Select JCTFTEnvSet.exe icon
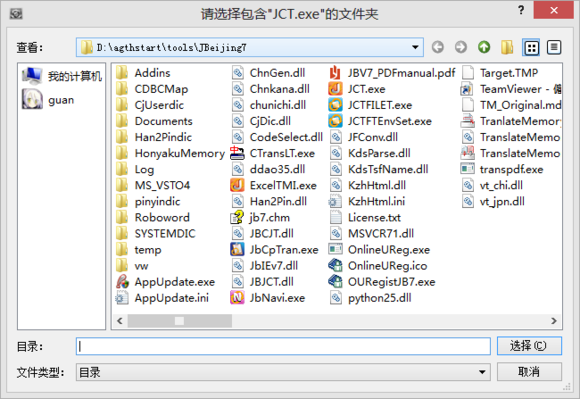580x399 pixels. (x=335, y=121)
